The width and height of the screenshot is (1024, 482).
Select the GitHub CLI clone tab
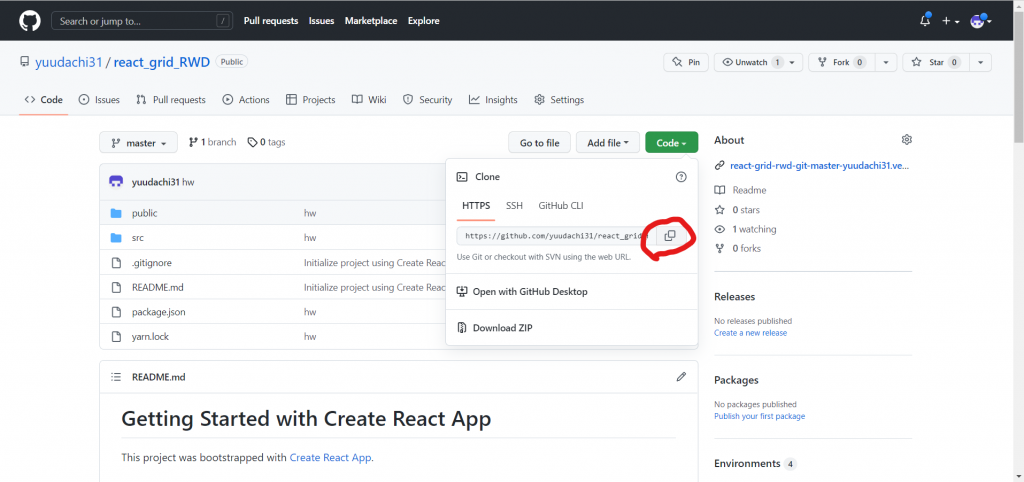[560, 206]
